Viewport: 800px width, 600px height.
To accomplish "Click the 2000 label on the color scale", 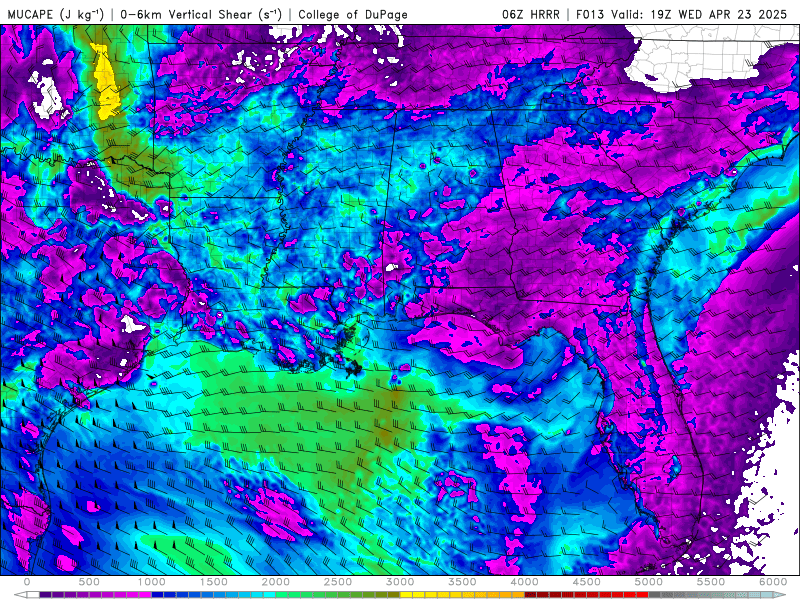I will point(276,582).
